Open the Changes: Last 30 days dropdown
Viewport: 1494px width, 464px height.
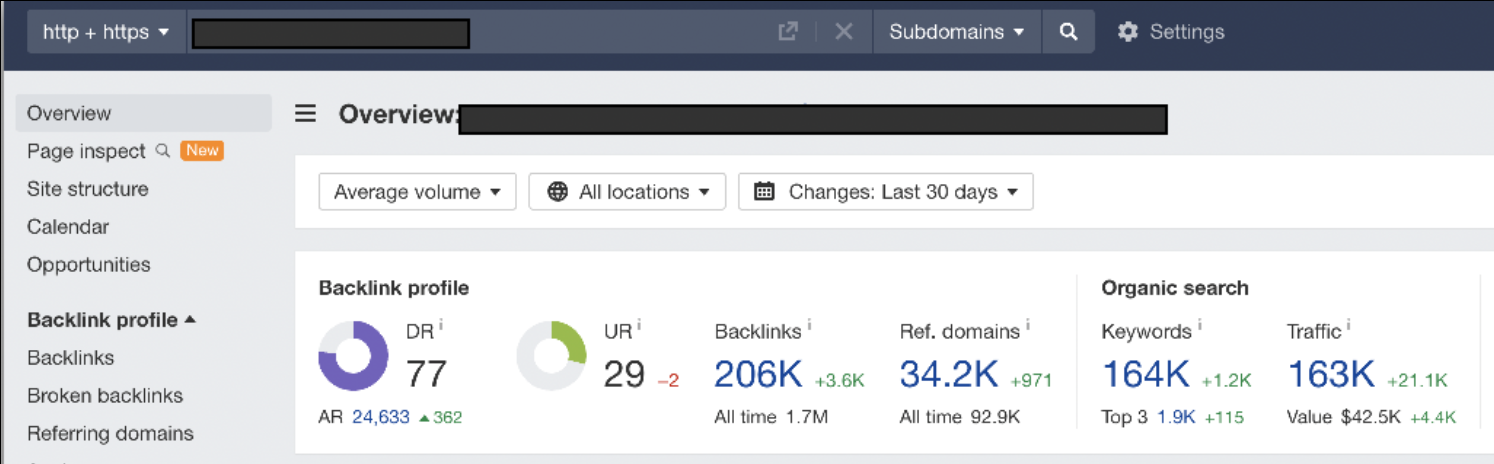coord(885,192)
